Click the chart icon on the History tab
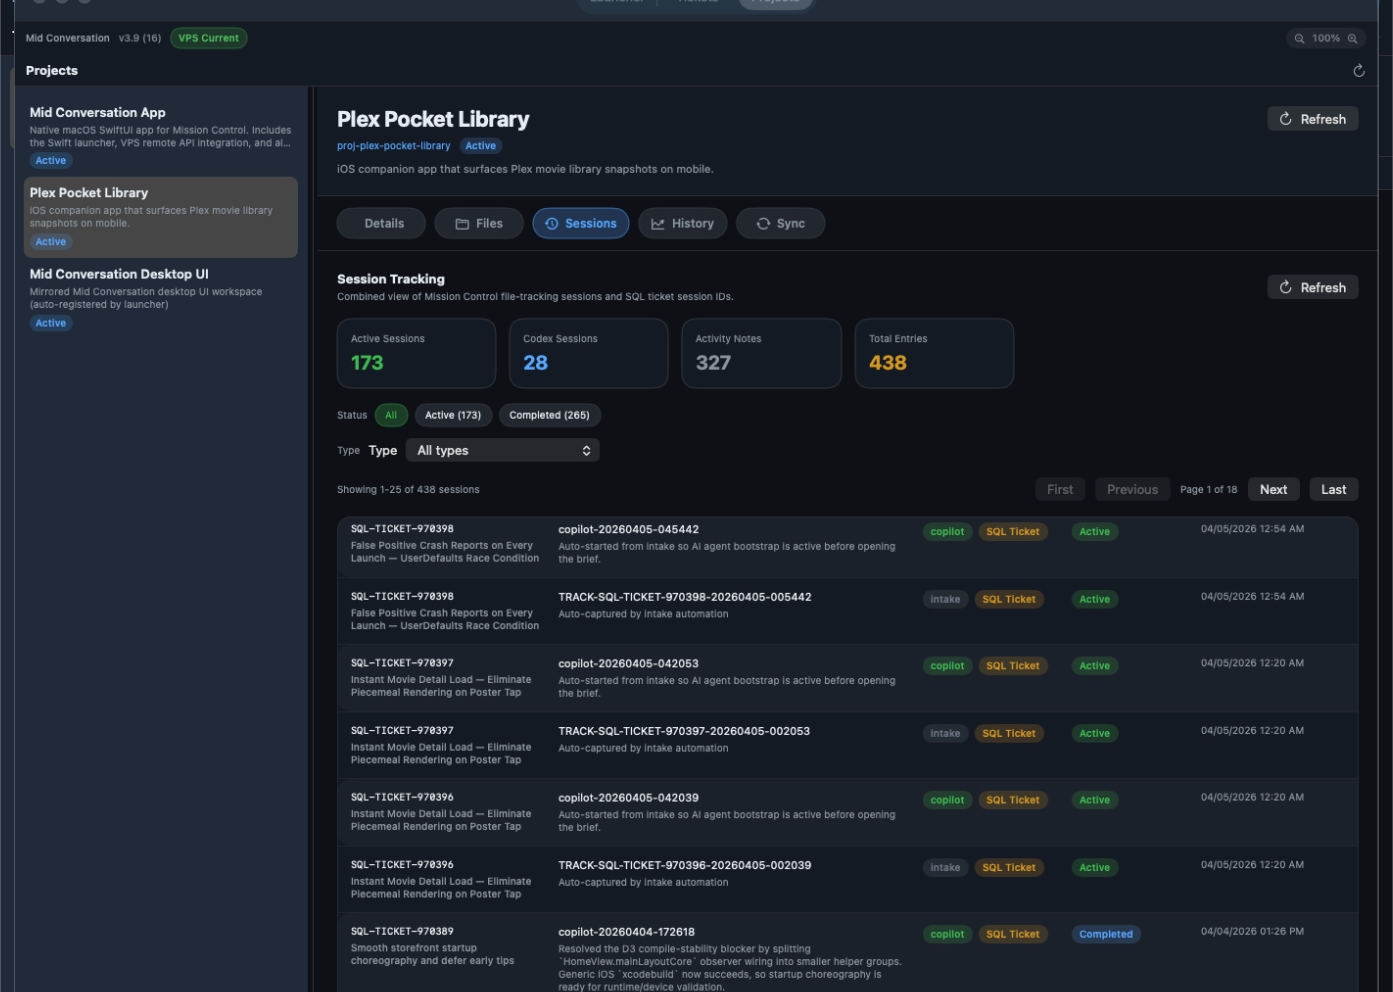Screen dimensions: 1393x992 658,223
